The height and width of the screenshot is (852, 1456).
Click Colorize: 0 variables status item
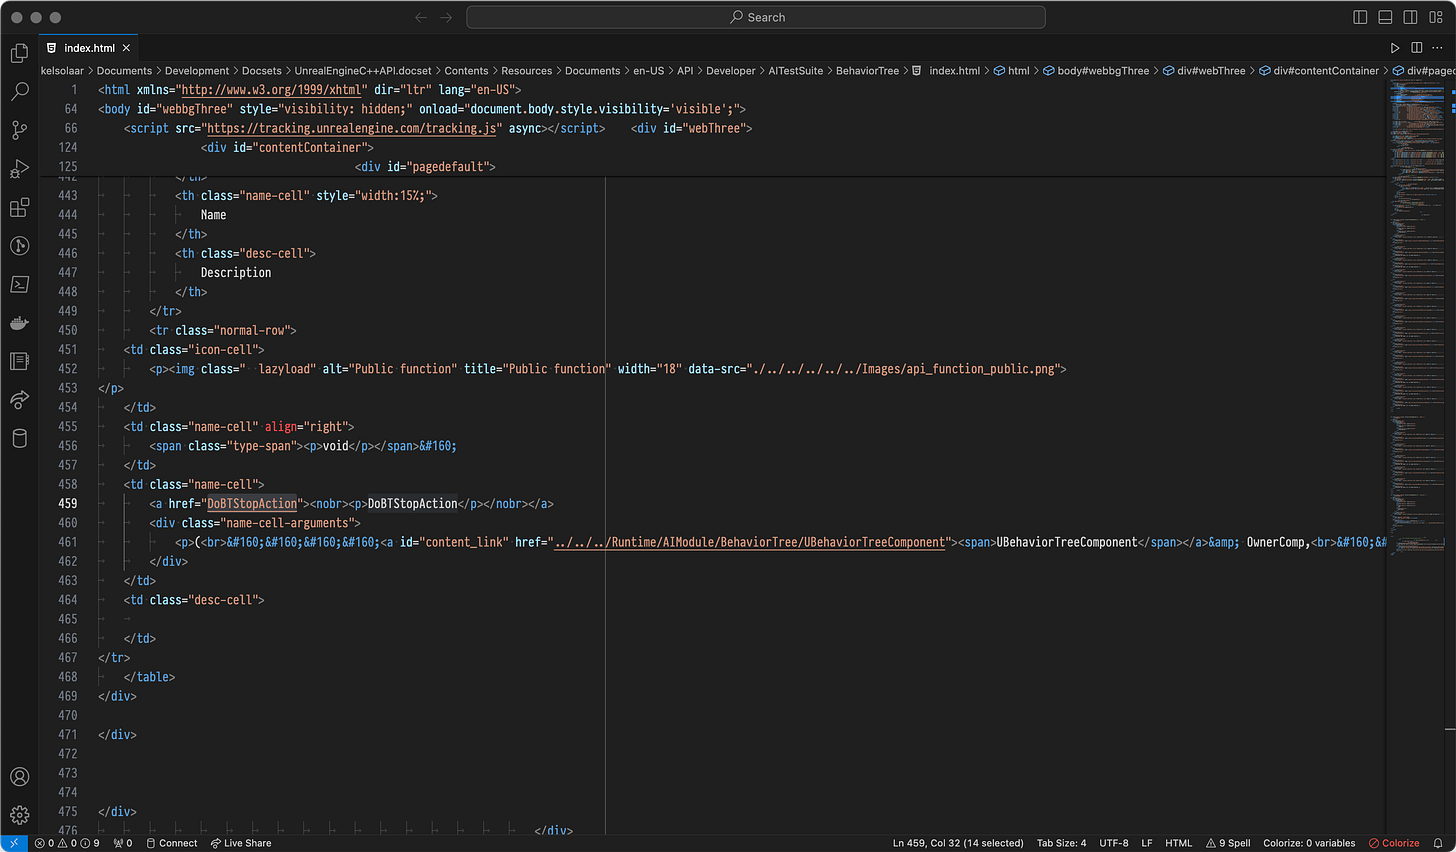click(x=1309, y=843)
